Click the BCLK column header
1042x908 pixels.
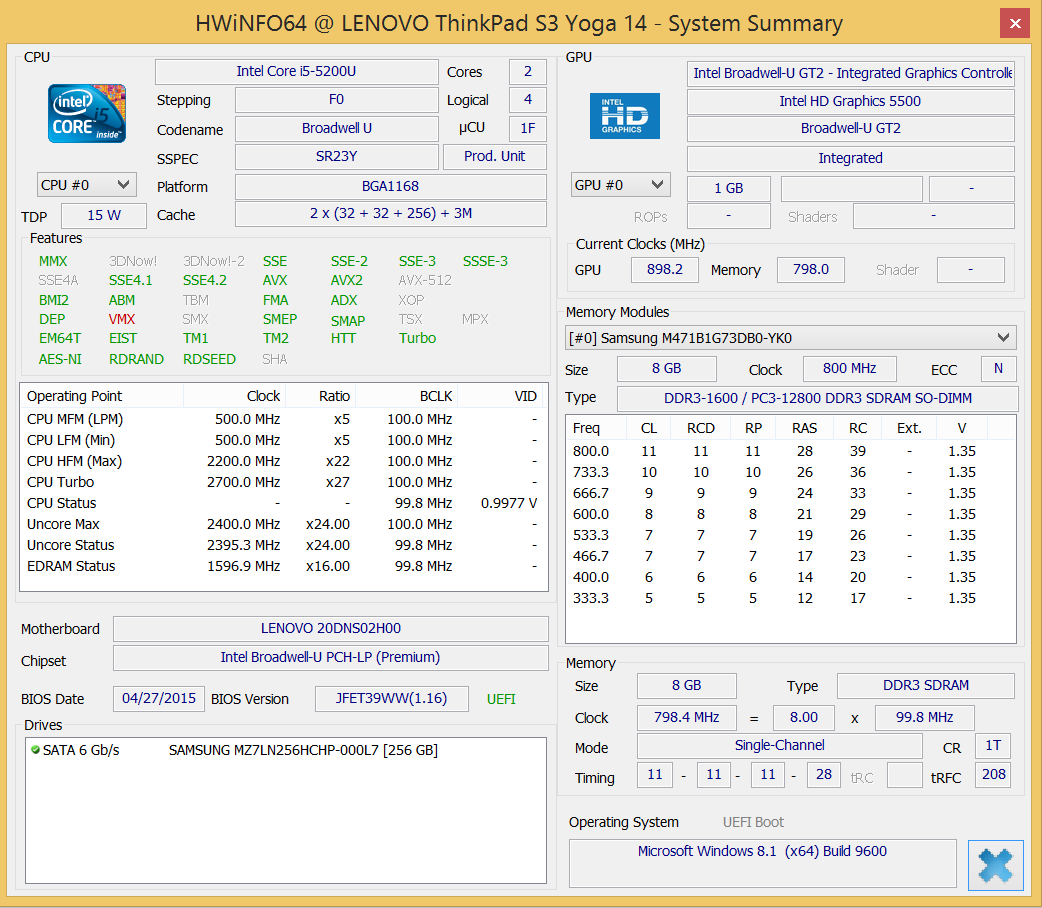(406, 396)
